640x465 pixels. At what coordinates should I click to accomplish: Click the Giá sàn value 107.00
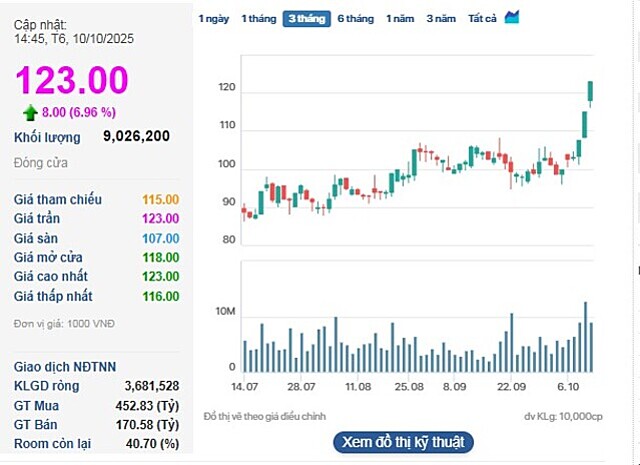pos(161,238)
